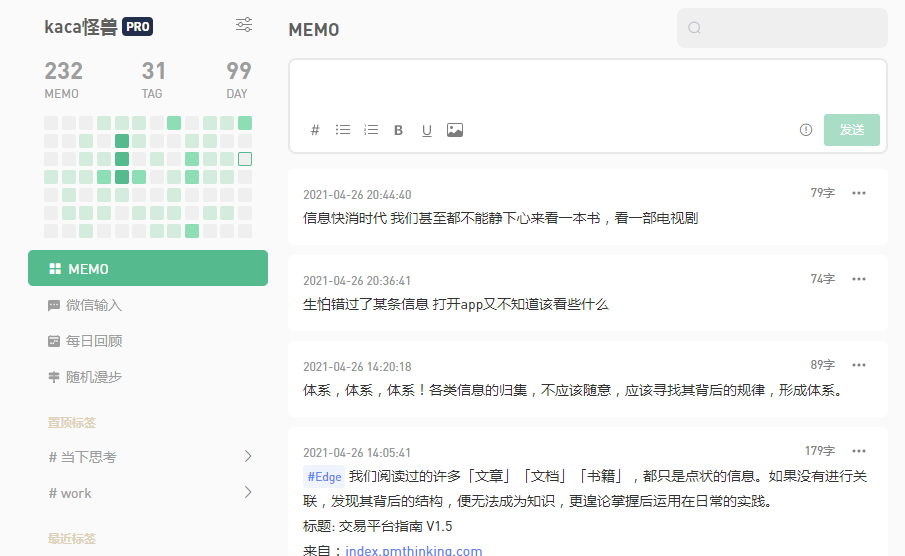Click the #Edge tag in the memo
905x556 pixels.
point(324,476)
